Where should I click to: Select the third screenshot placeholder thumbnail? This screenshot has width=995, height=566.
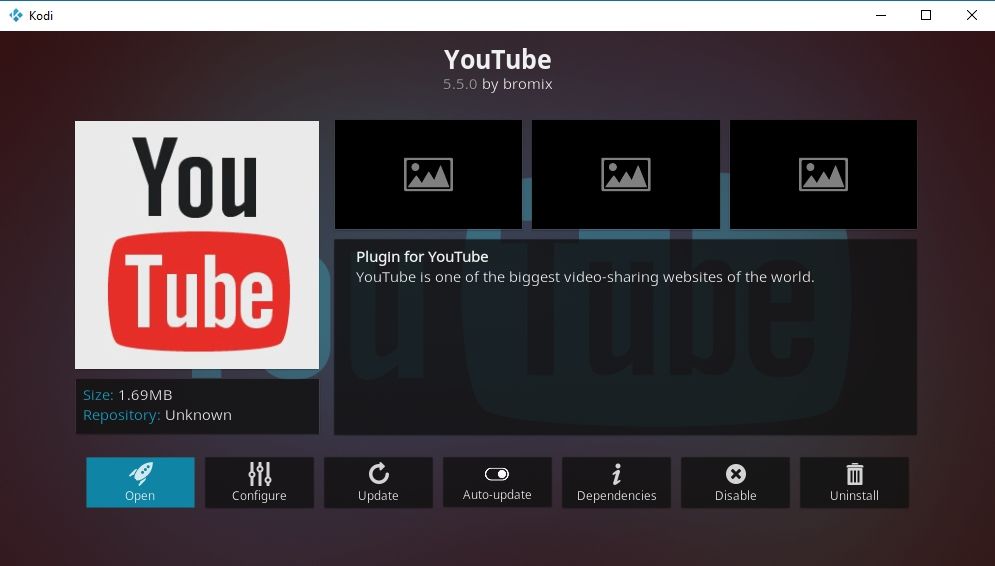823,174
